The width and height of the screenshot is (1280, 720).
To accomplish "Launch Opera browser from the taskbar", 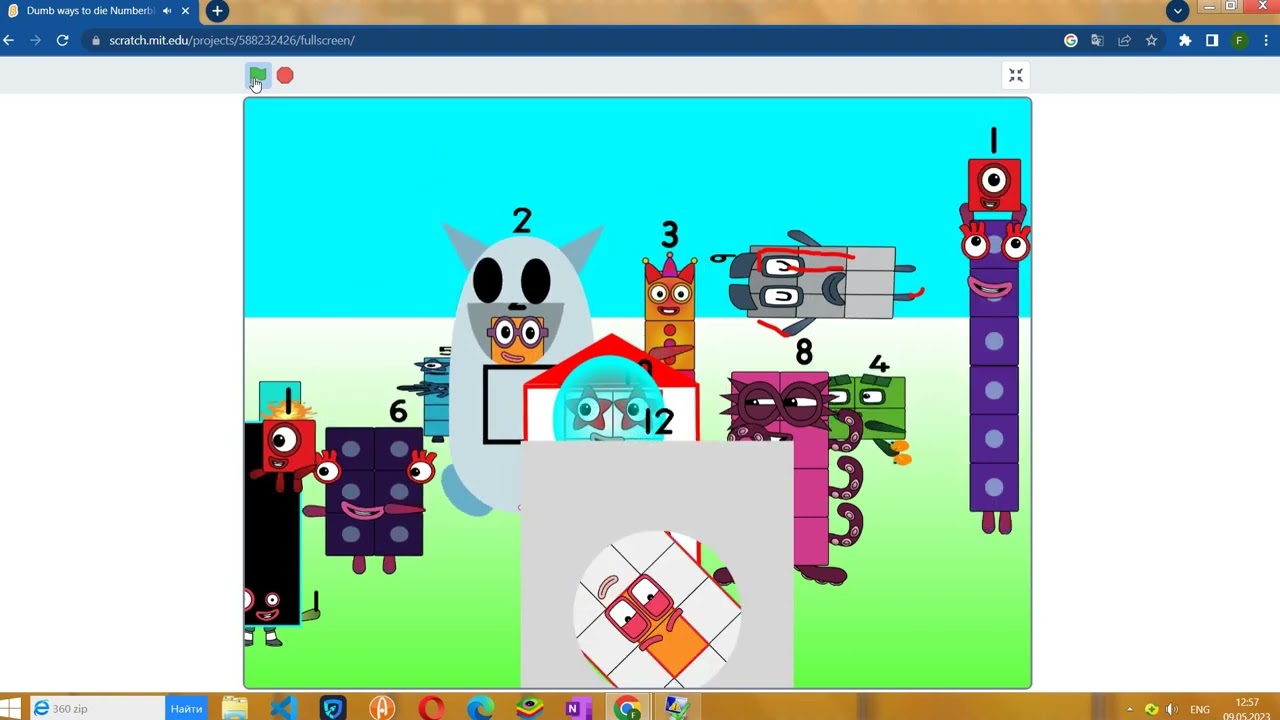I will pyautogui.click(x=431, y=708).
